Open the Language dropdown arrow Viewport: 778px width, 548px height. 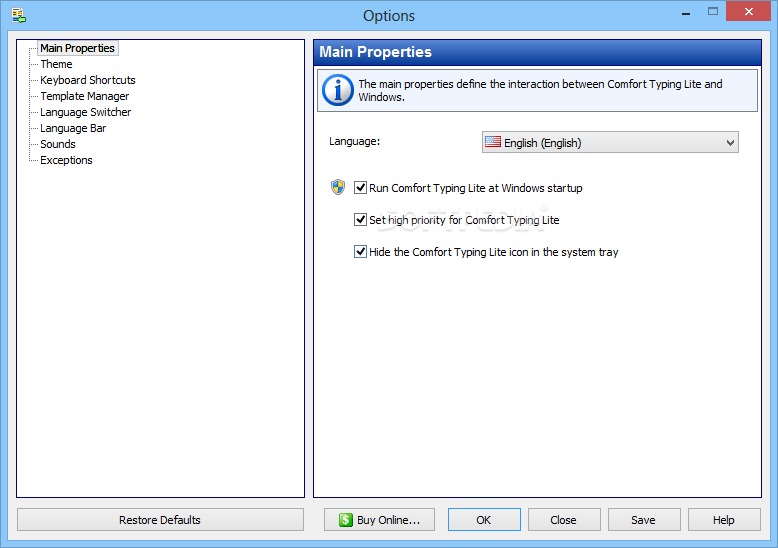pos(730,142)
